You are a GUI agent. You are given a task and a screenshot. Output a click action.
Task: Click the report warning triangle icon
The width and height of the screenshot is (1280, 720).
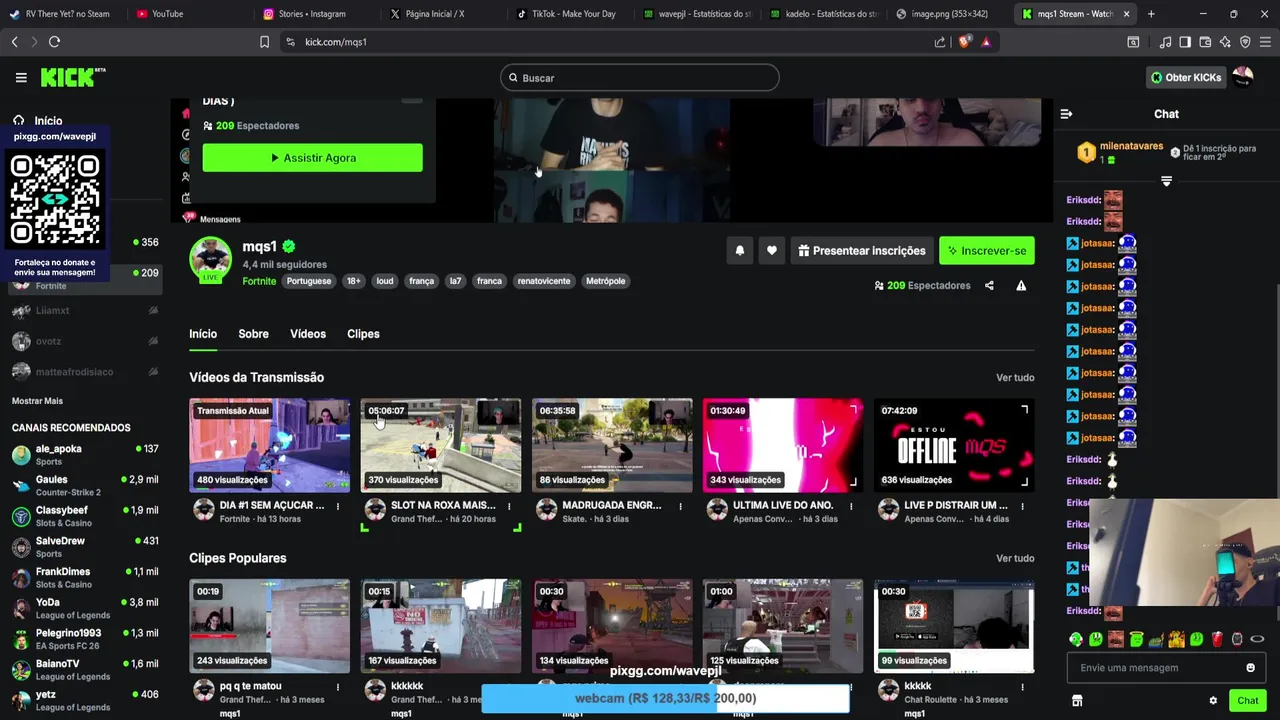click(x=1021, y=286)
